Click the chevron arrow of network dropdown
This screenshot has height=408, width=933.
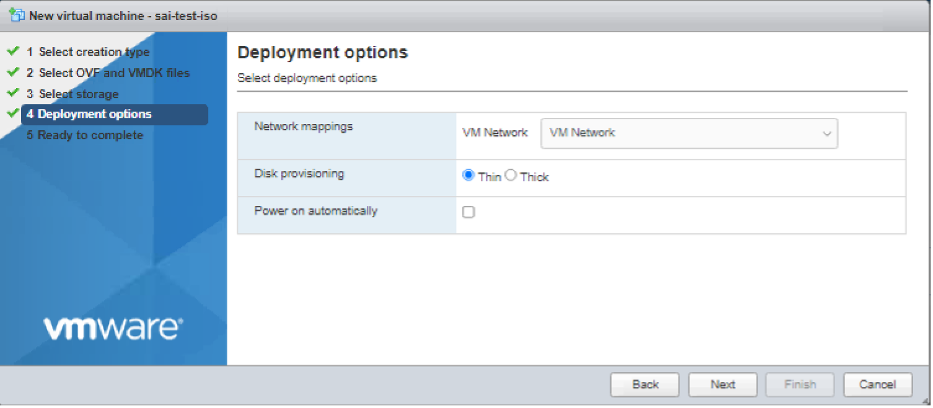pyautogui.click(x=826, y=134)
